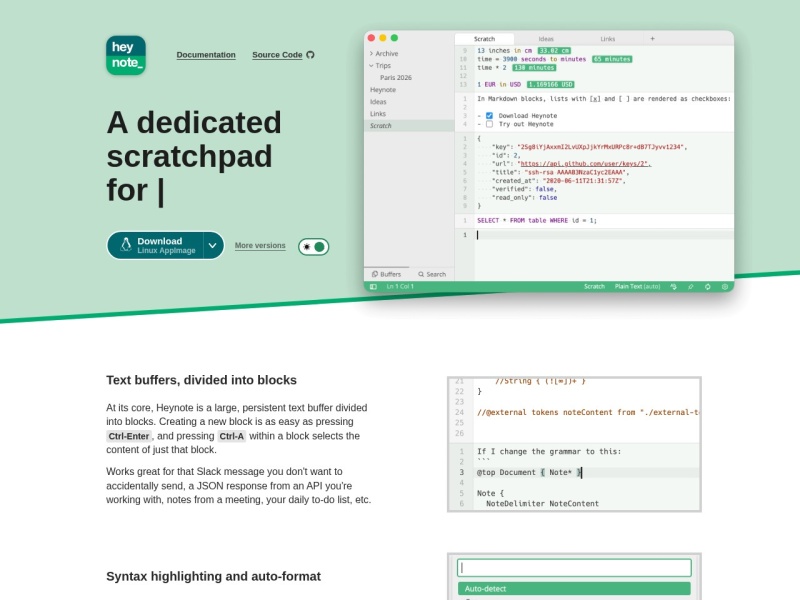Screen dimensions: 800x600
Task: Select Heynote buffer in sidebar
Action: (x=383, y=90)
